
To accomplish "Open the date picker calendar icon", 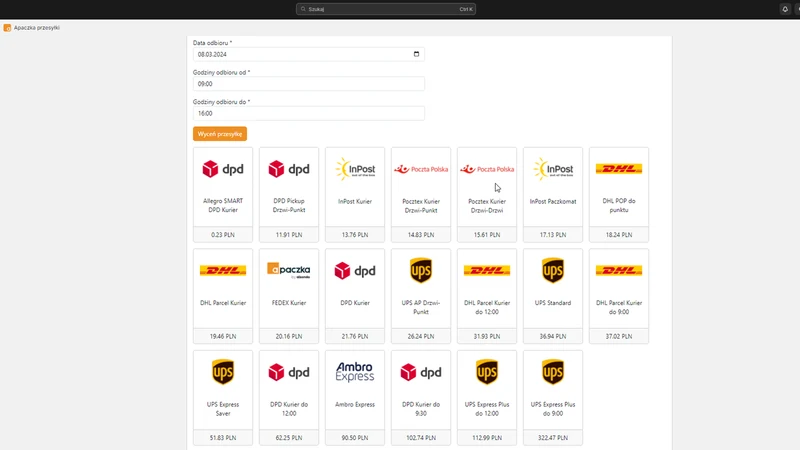I will point(416,54).
